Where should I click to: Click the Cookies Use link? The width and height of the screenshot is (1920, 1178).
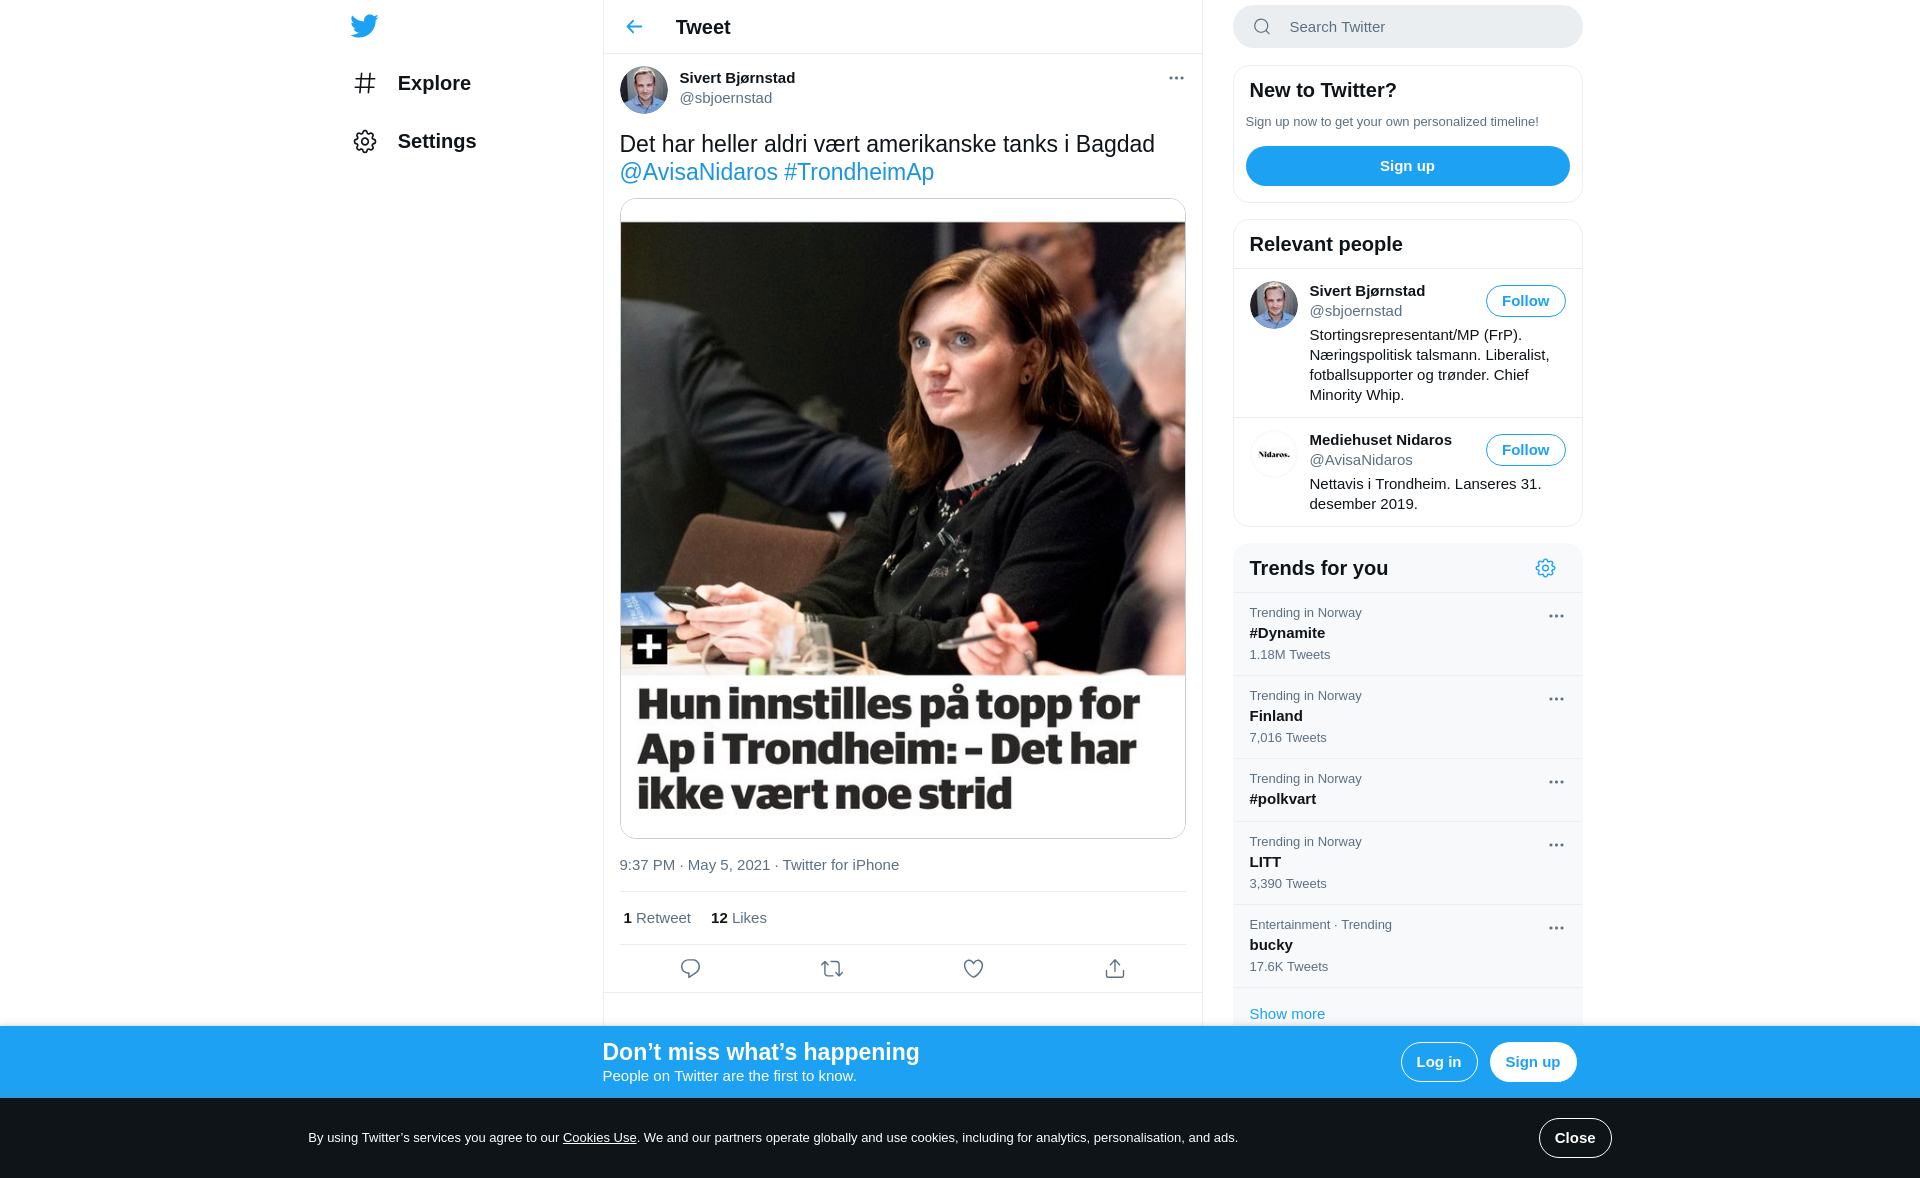click(x=599, y=1138)
